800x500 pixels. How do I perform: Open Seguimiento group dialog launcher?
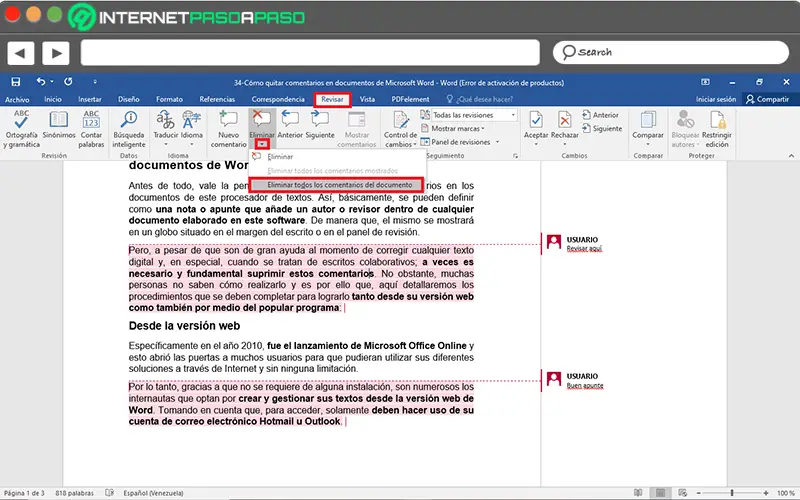515,156
